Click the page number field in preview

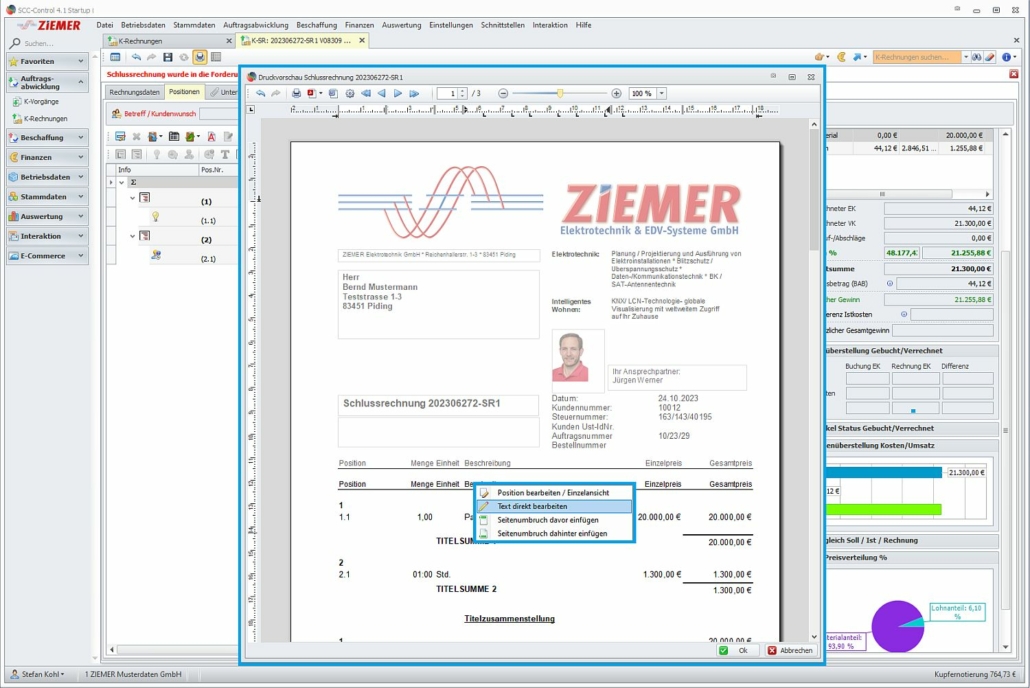click(448, 93)
